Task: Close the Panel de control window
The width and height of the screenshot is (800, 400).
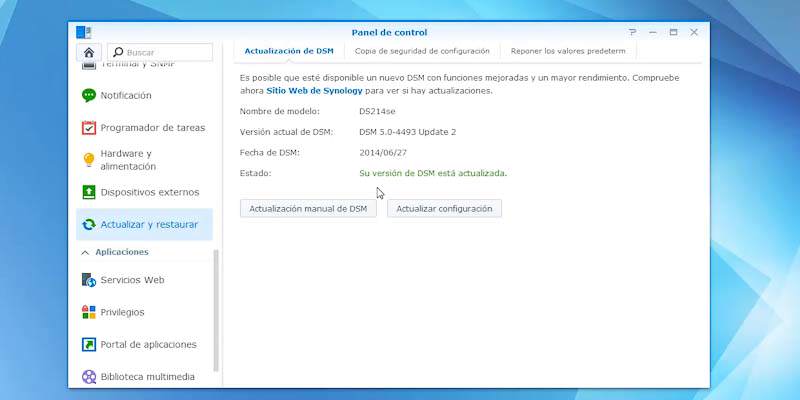Action: (x=694, y=32)
